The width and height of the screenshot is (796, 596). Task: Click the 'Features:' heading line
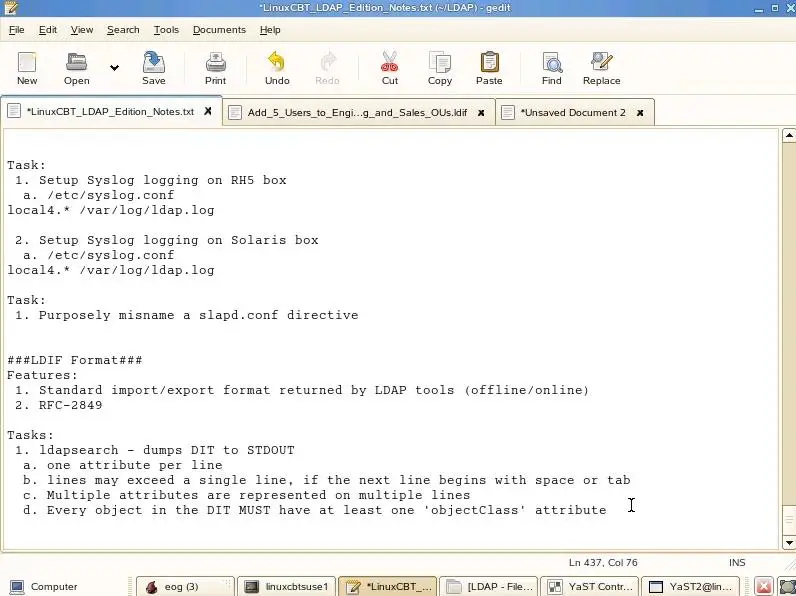[43, 375]
